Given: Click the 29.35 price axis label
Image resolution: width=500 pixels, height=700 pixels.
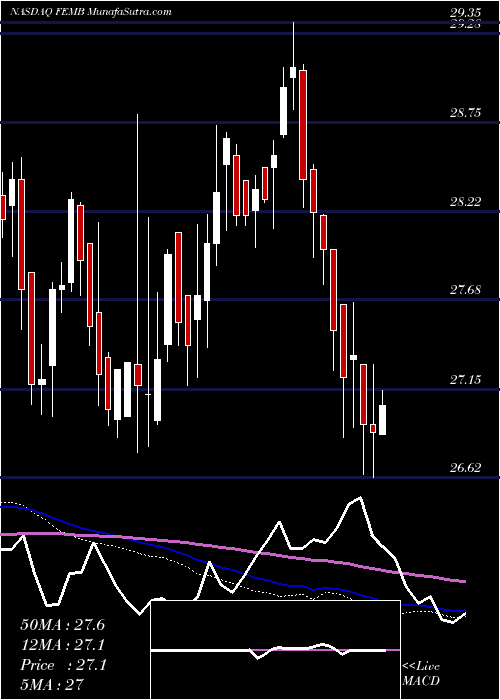Looking at the screenshot, I should (466, 13).
